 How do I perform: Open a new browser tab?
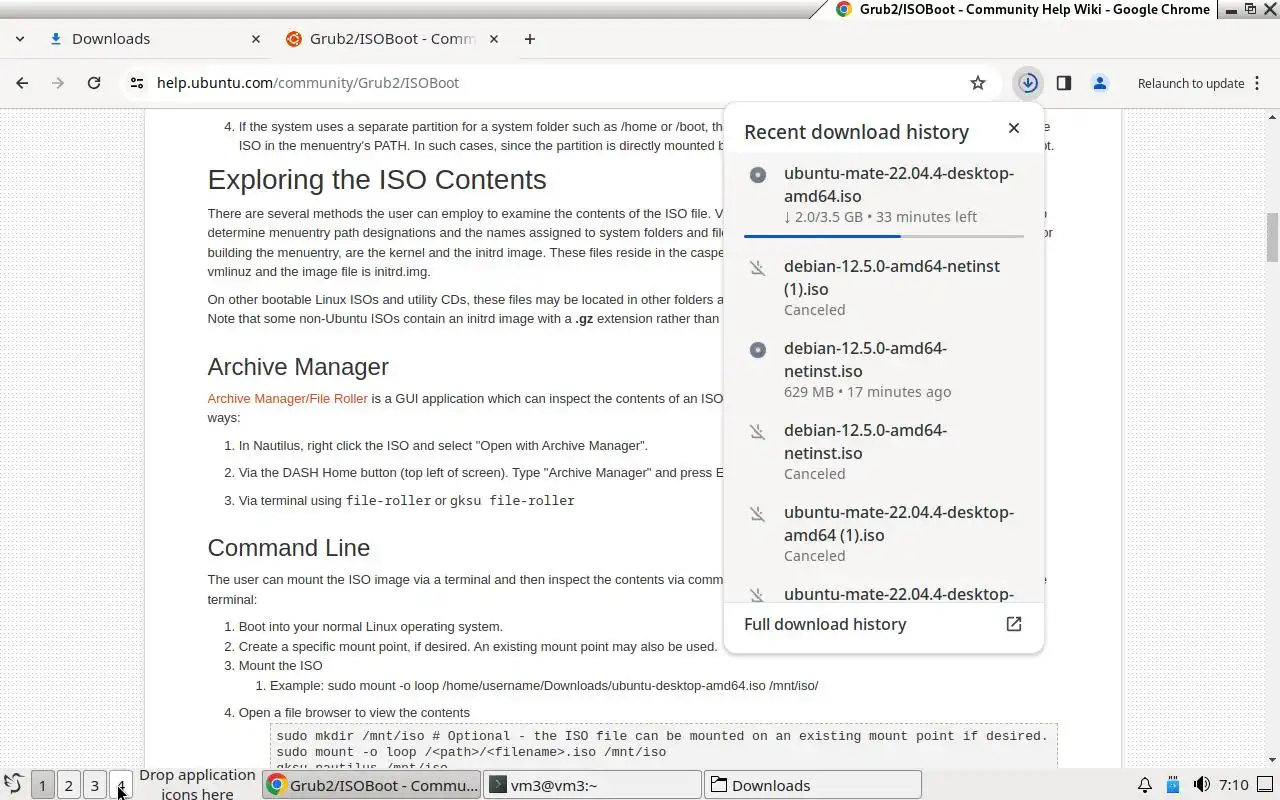pos(530,39)
